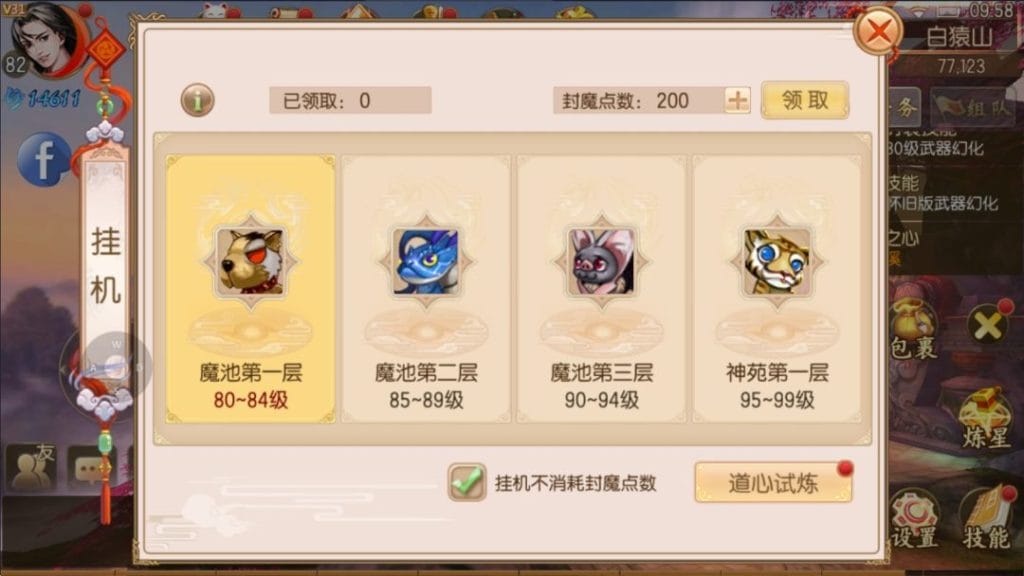Open the player avatar portrait

tap(49, 39)
